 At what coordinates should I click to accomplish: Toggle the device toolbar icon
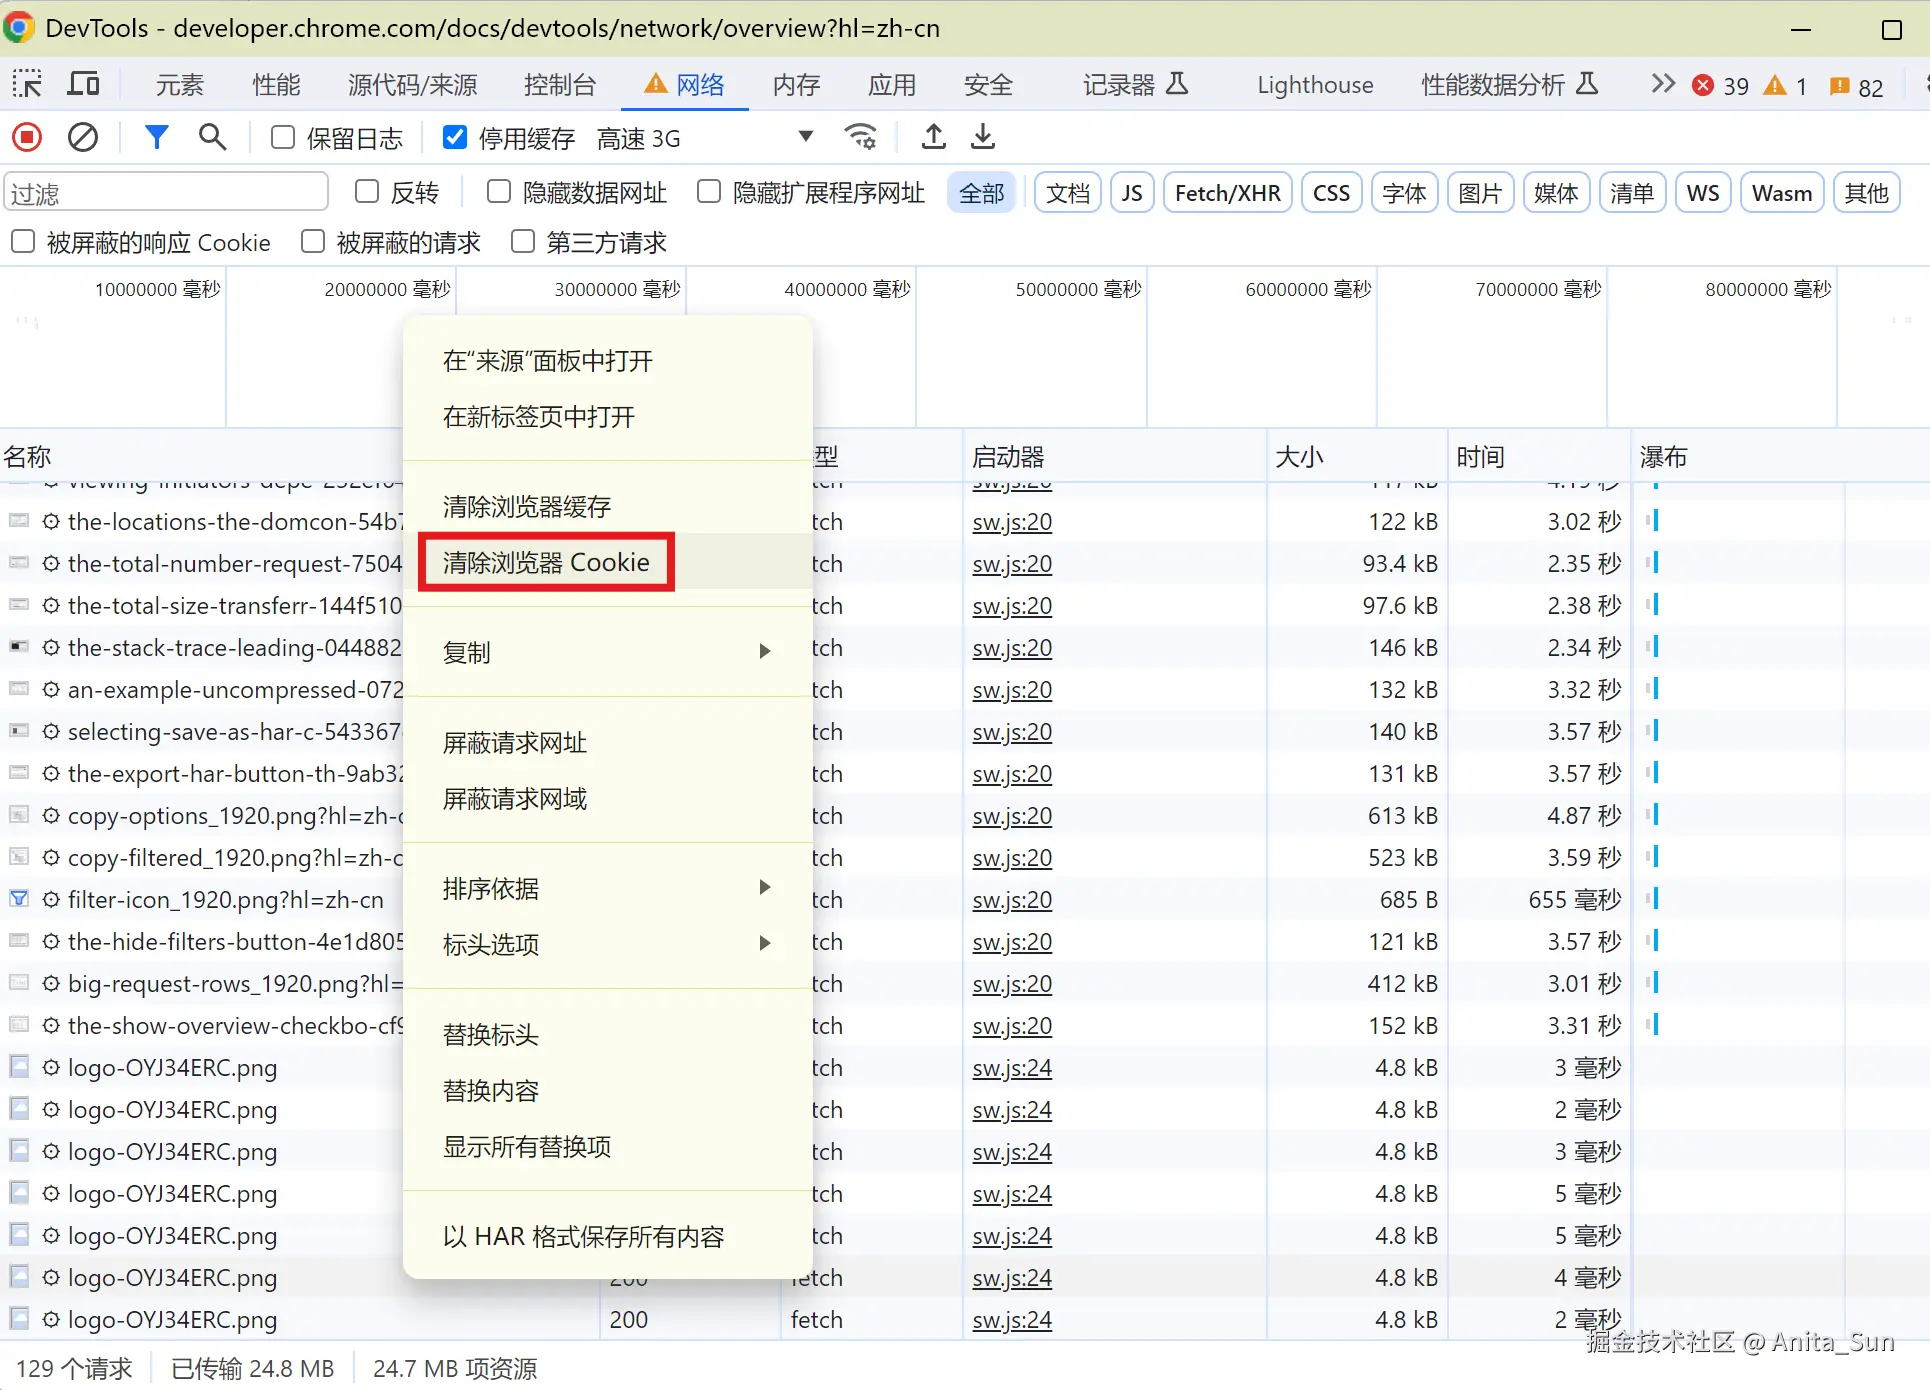pos(83,84)
